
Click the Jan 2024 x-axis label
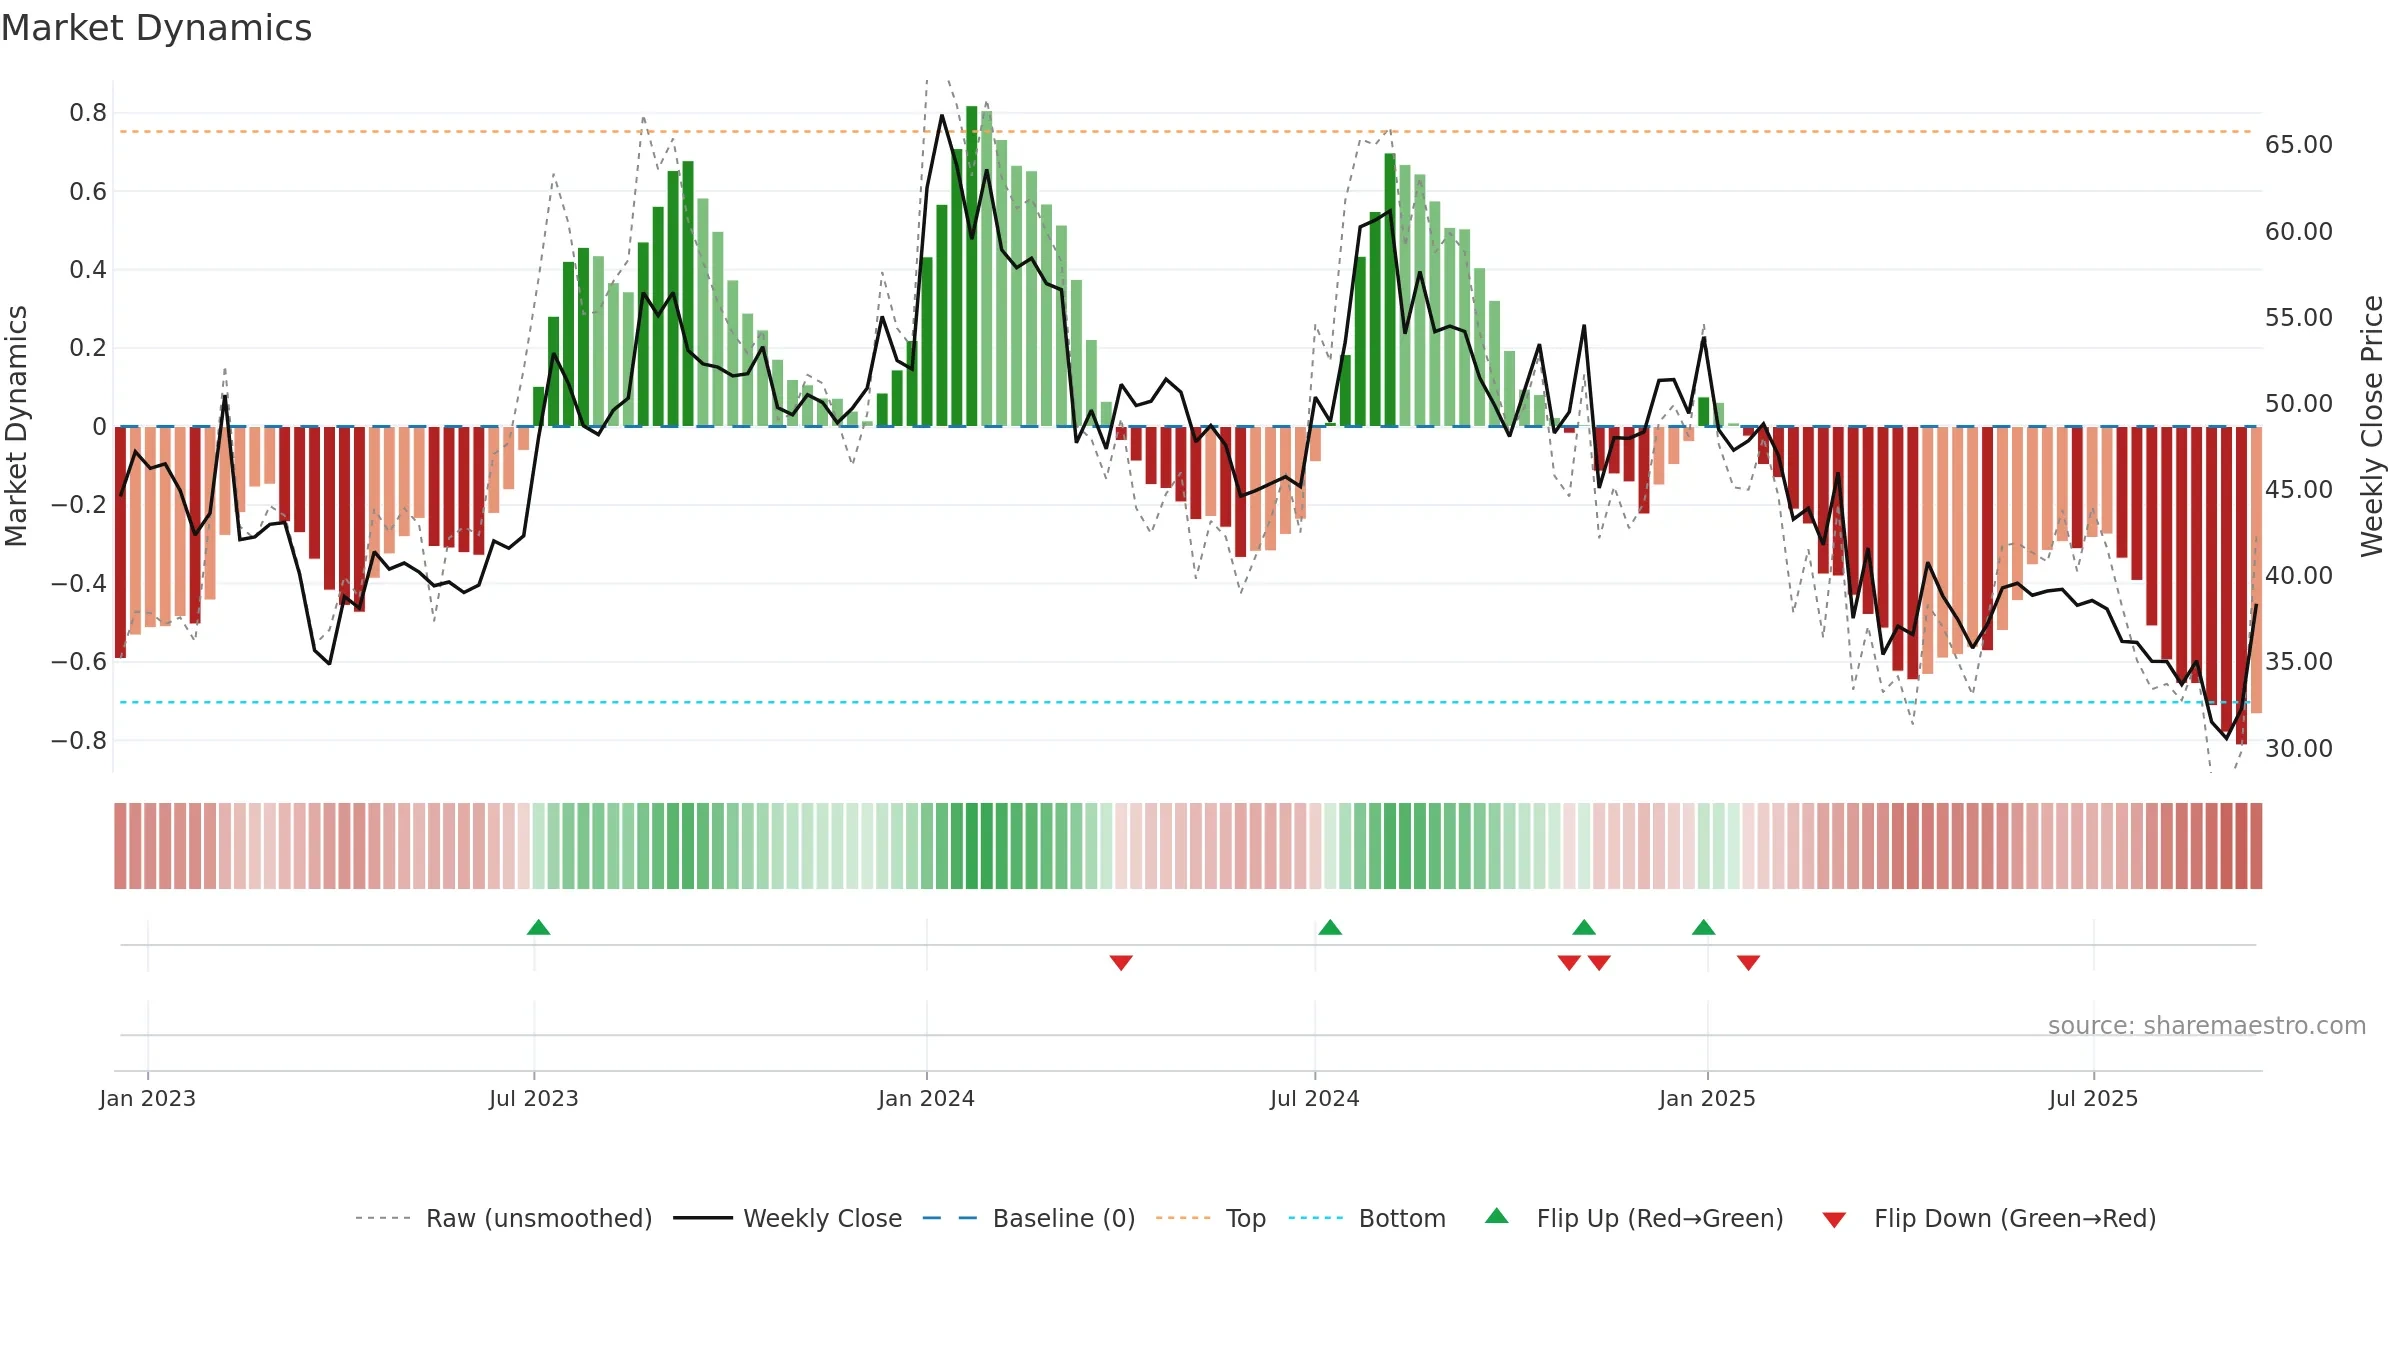[x=927, y=1098]
